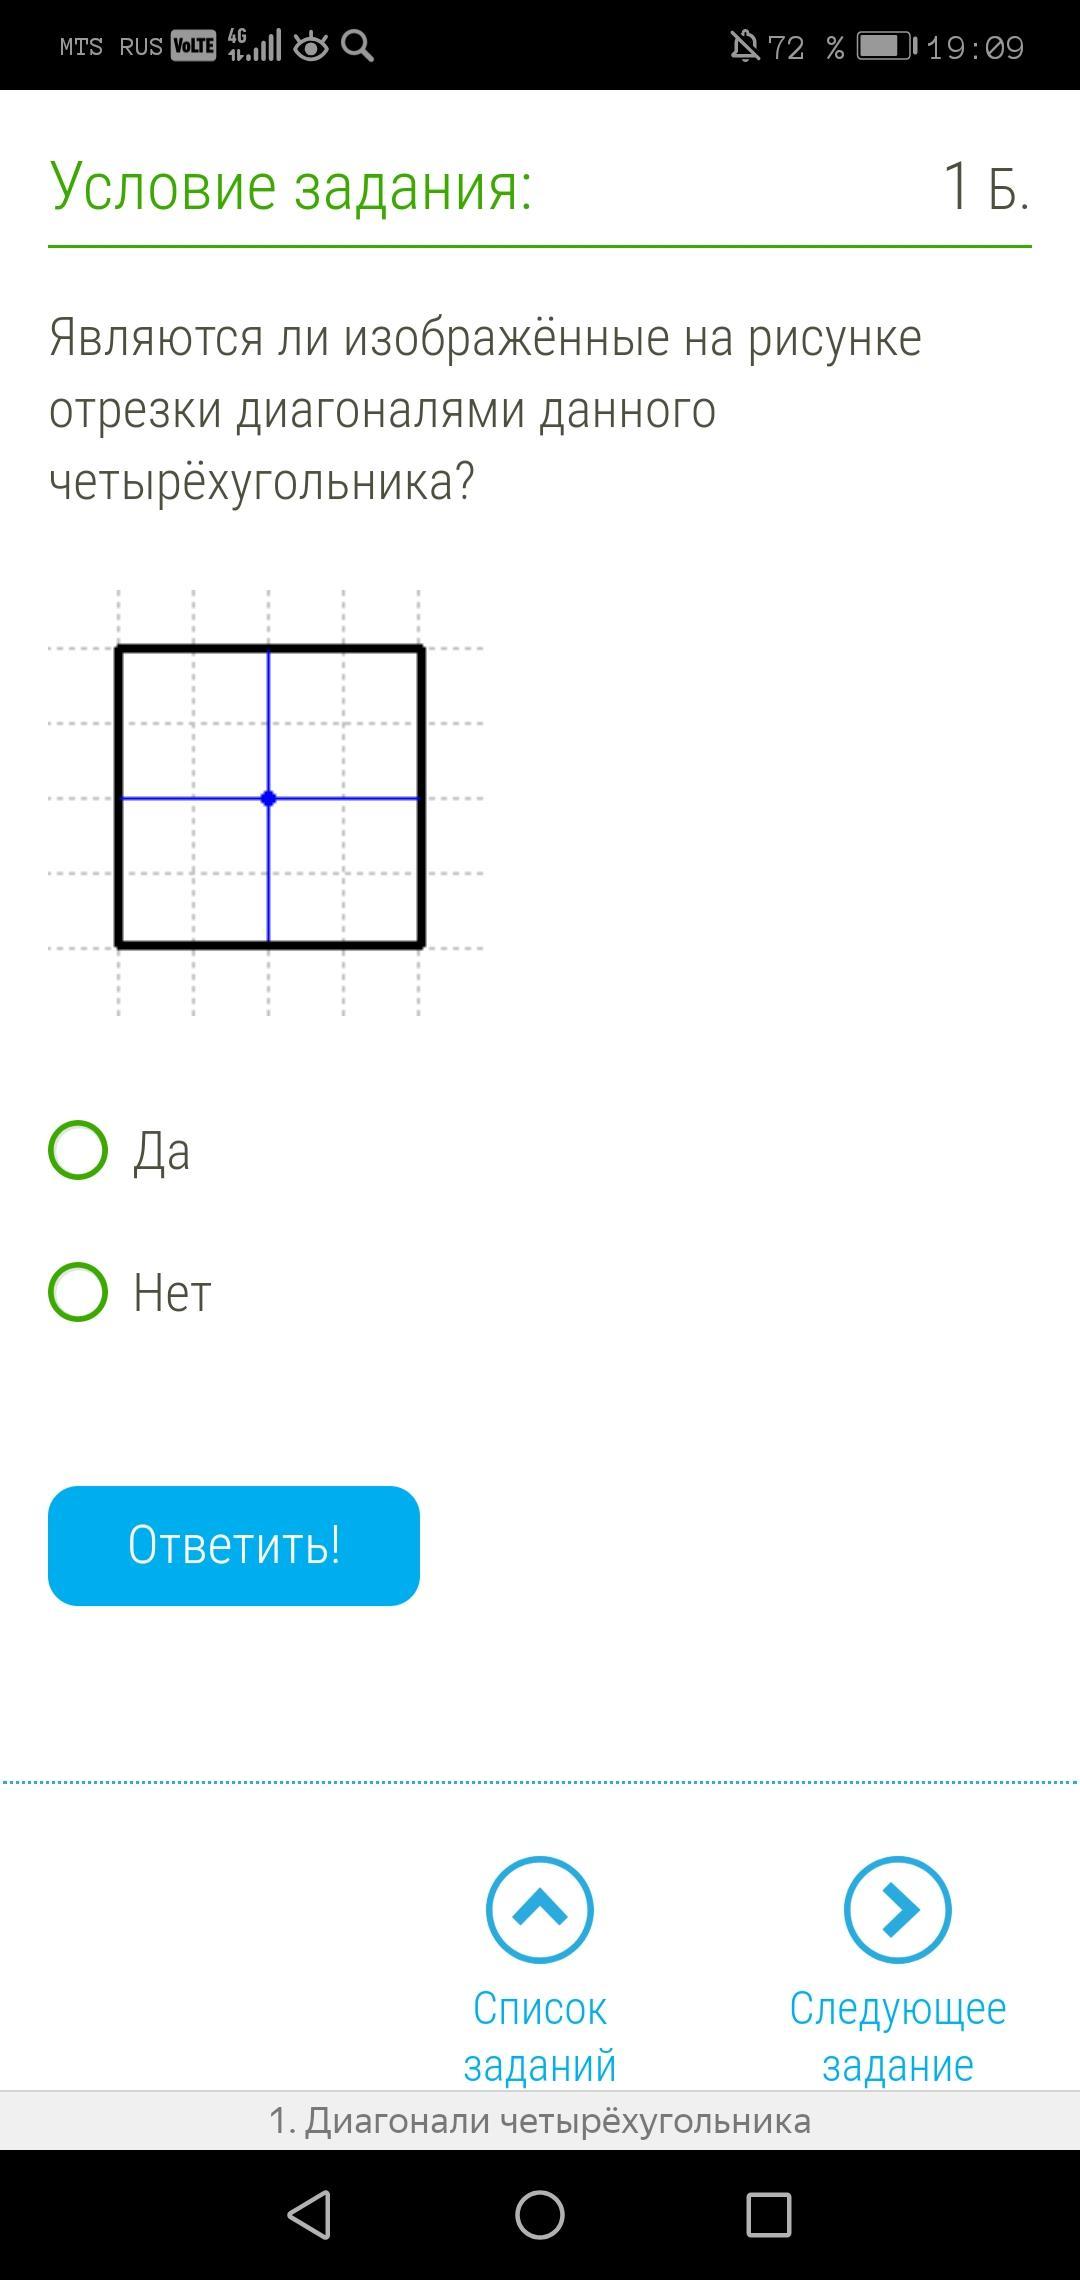This screenshot has width=1080, height=2280.
Task: Open the 'Список заданий' link
Action: tap(540, 2037)
